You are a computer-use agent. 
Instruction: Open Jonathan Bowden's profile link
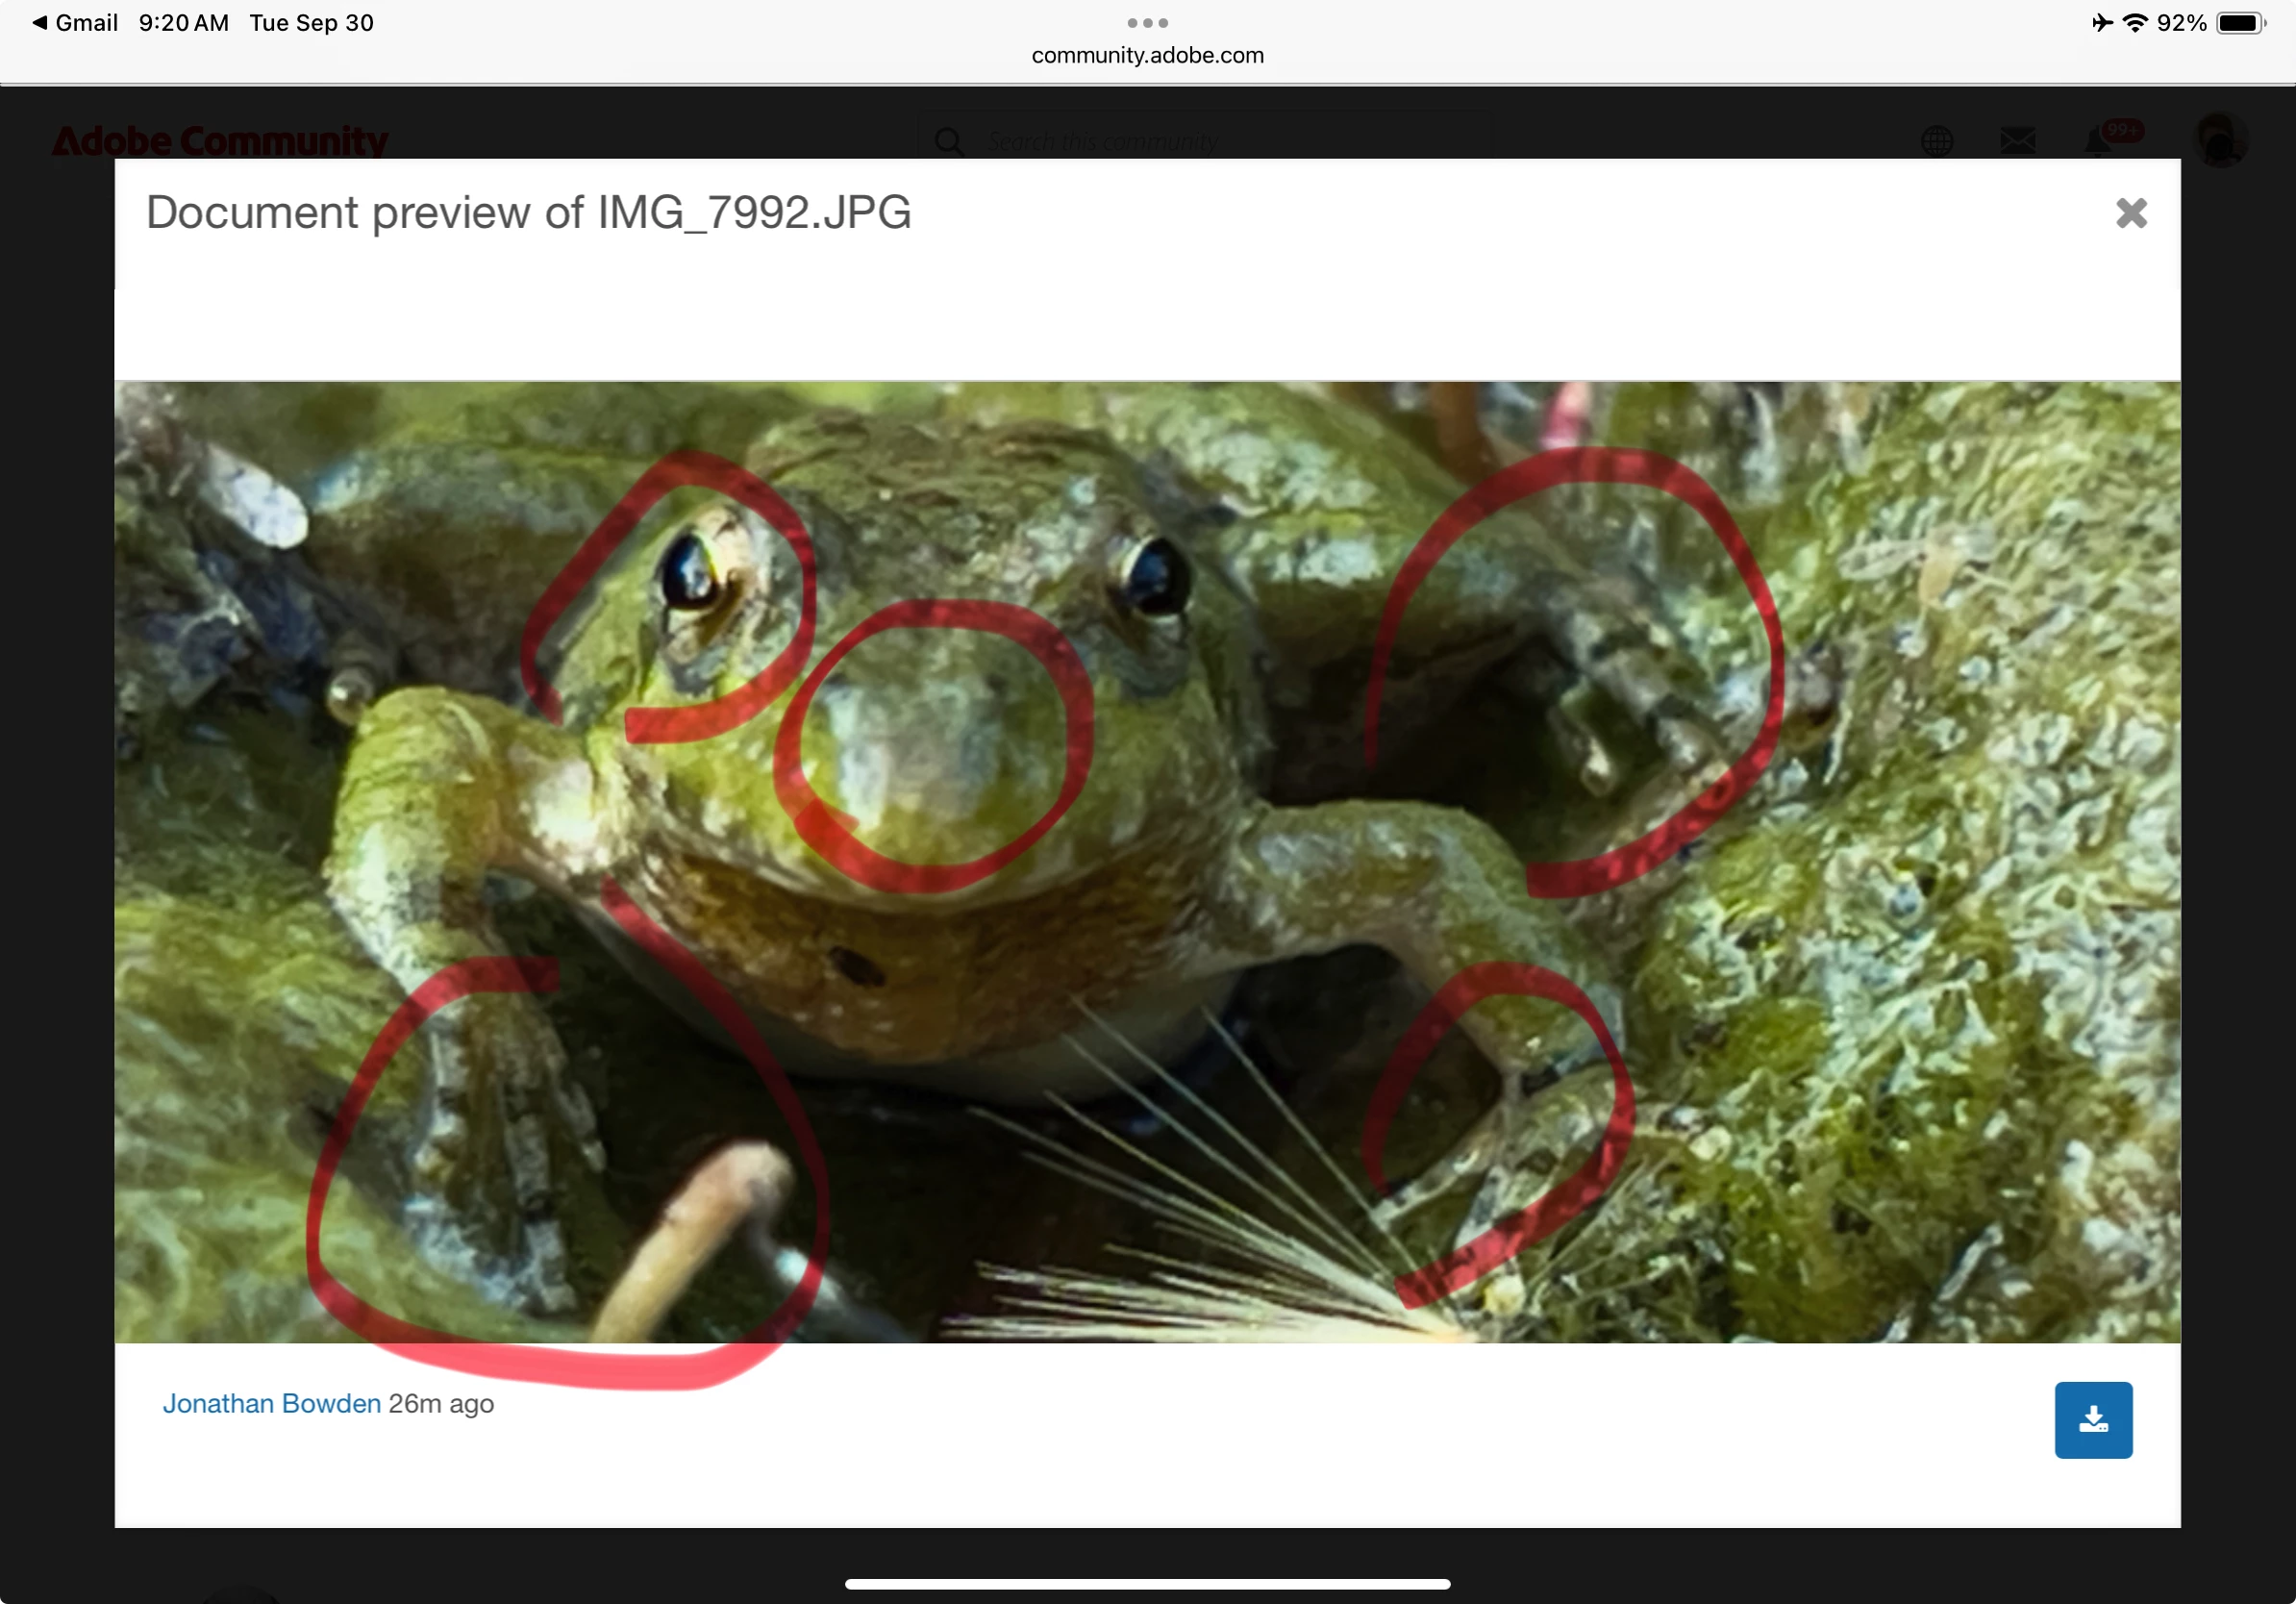(x=271, y=1403)
